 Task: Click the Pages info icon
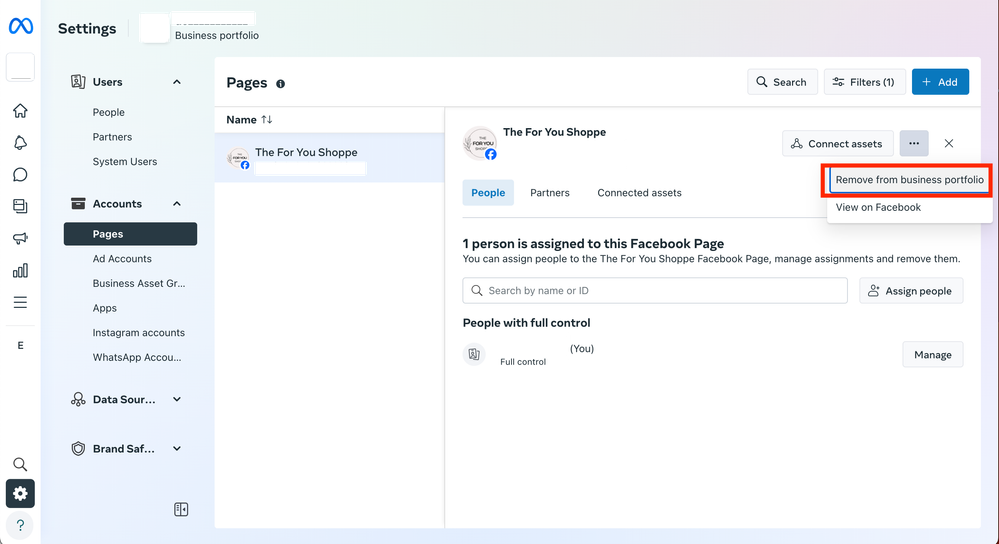280,83
